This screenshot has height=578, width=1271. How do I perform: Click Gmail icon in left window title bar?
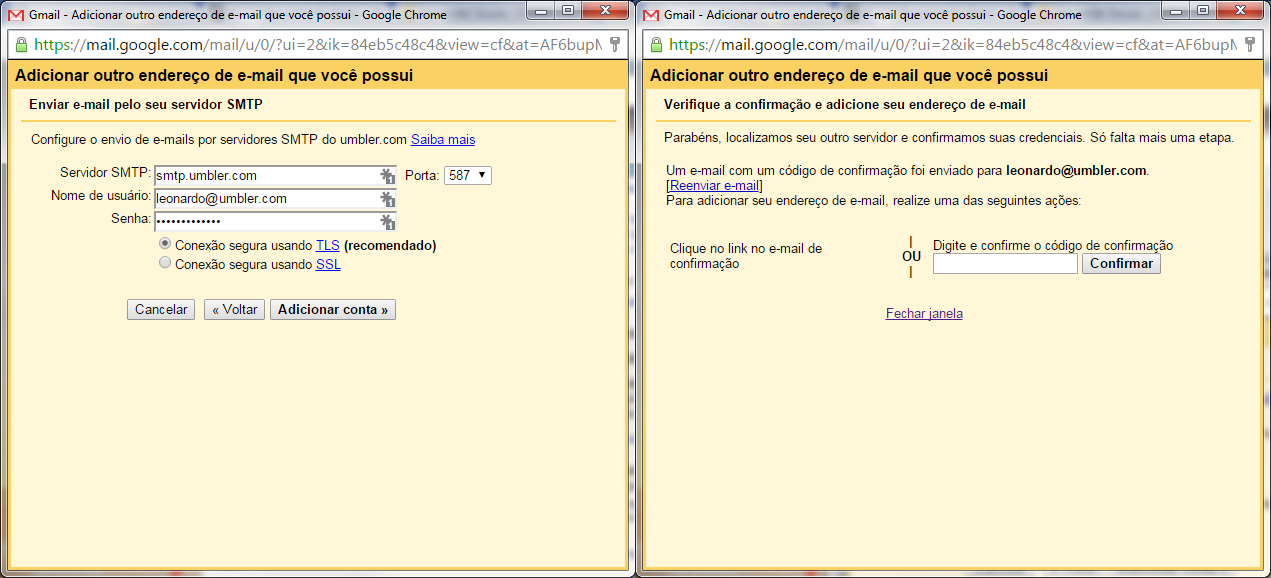point(16,15)
